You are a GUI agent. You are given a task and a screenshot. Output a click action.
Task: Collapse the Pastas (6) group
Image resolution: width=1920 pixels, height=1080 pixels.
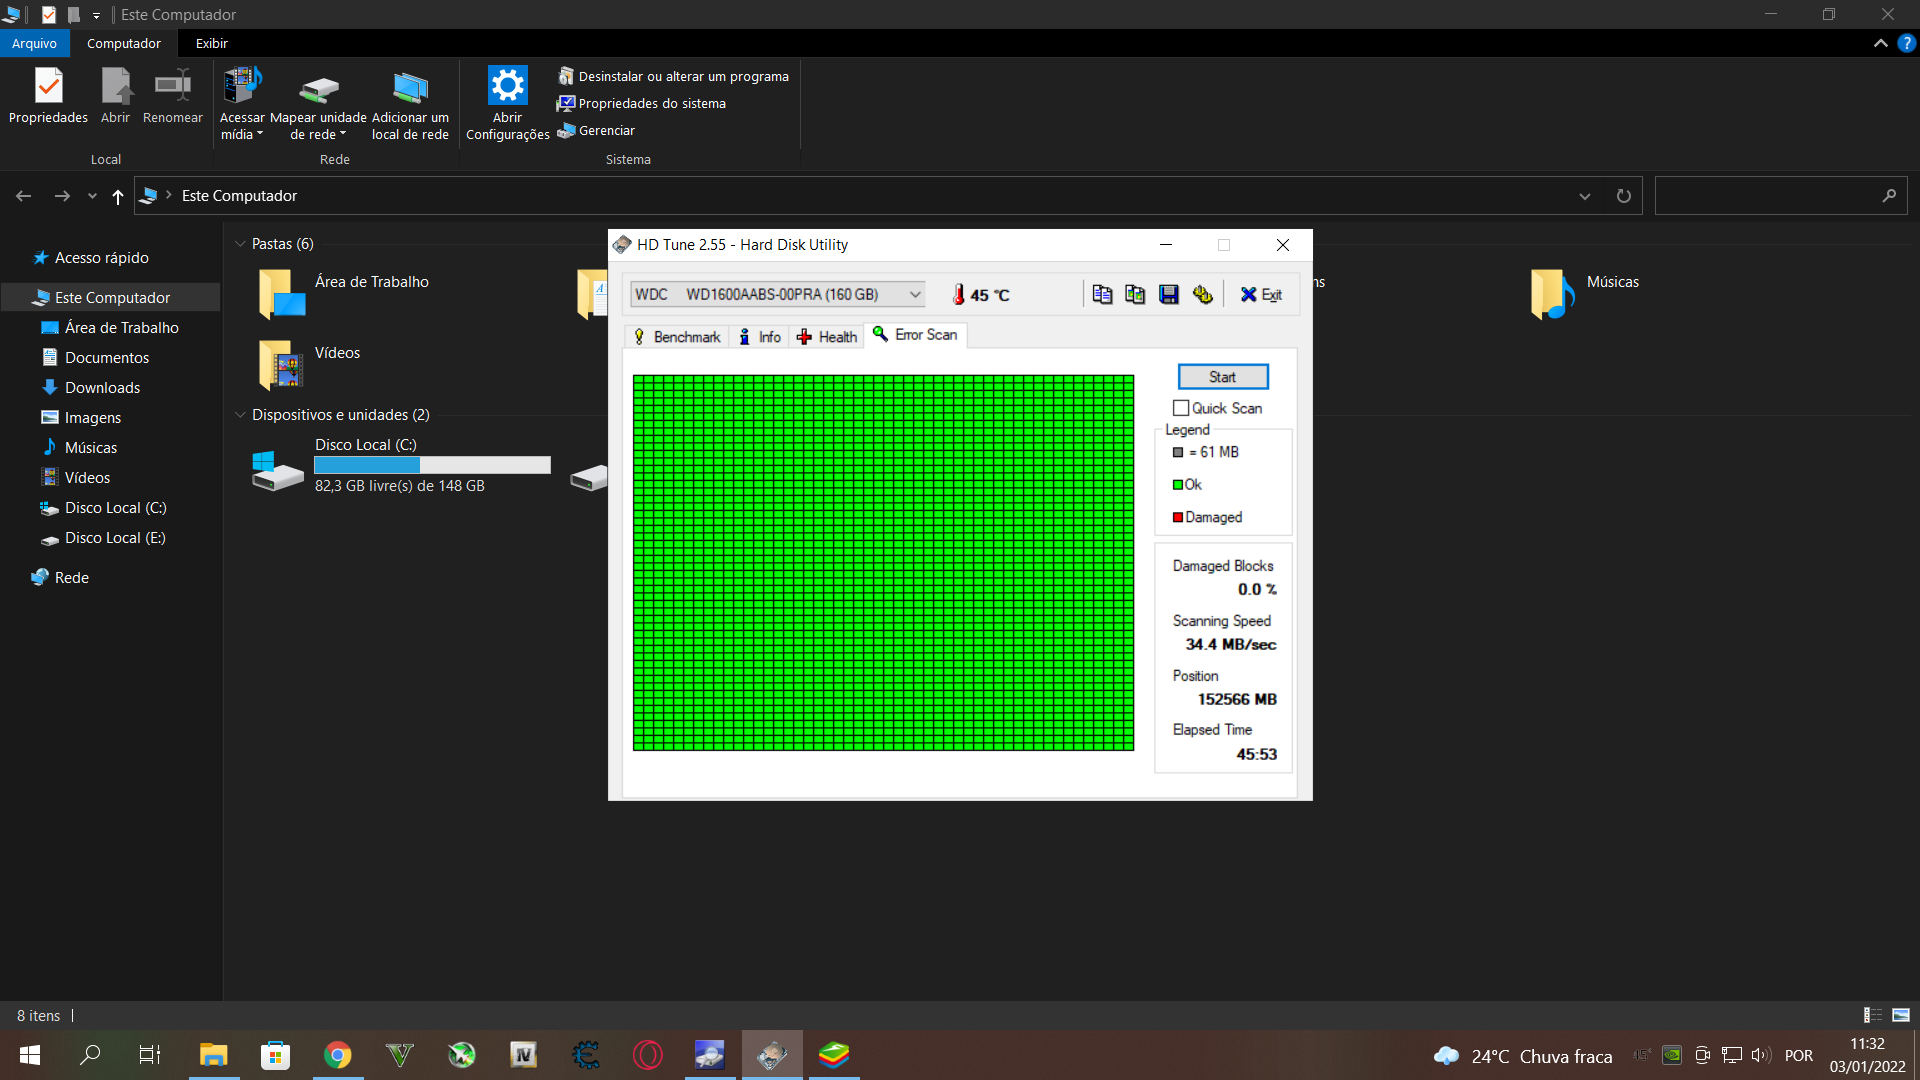coord(240,244)
